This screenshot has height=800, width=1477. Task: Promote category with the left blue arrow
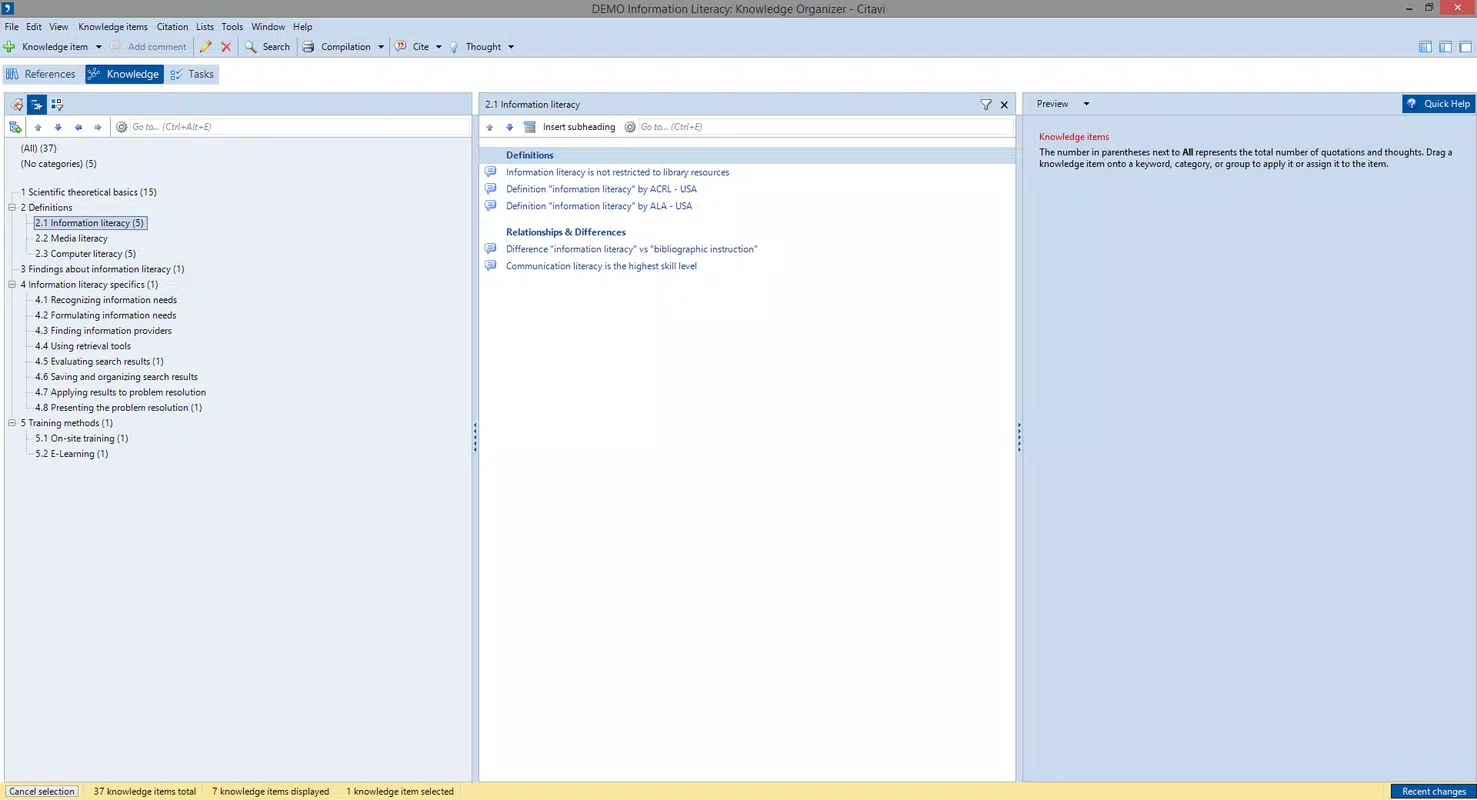(78, 127)
